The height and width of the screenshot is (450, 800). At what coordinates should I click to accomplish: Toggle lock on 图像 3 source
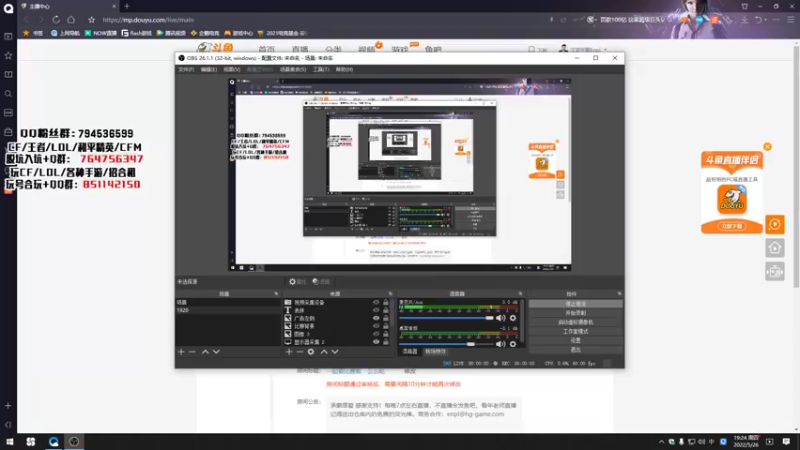coord(386,334)
